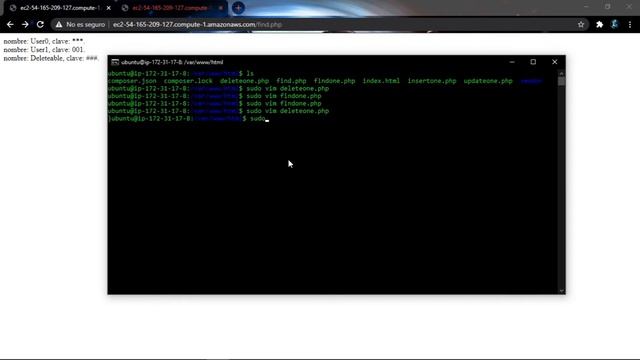Click the 'No es seguro' label
Image resolution: width=640 pixels, height=360 pixels.
tap(85, 24)
